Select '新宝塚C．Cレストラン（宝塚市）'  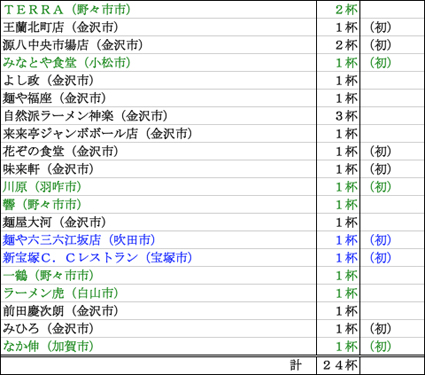(98, 258)
